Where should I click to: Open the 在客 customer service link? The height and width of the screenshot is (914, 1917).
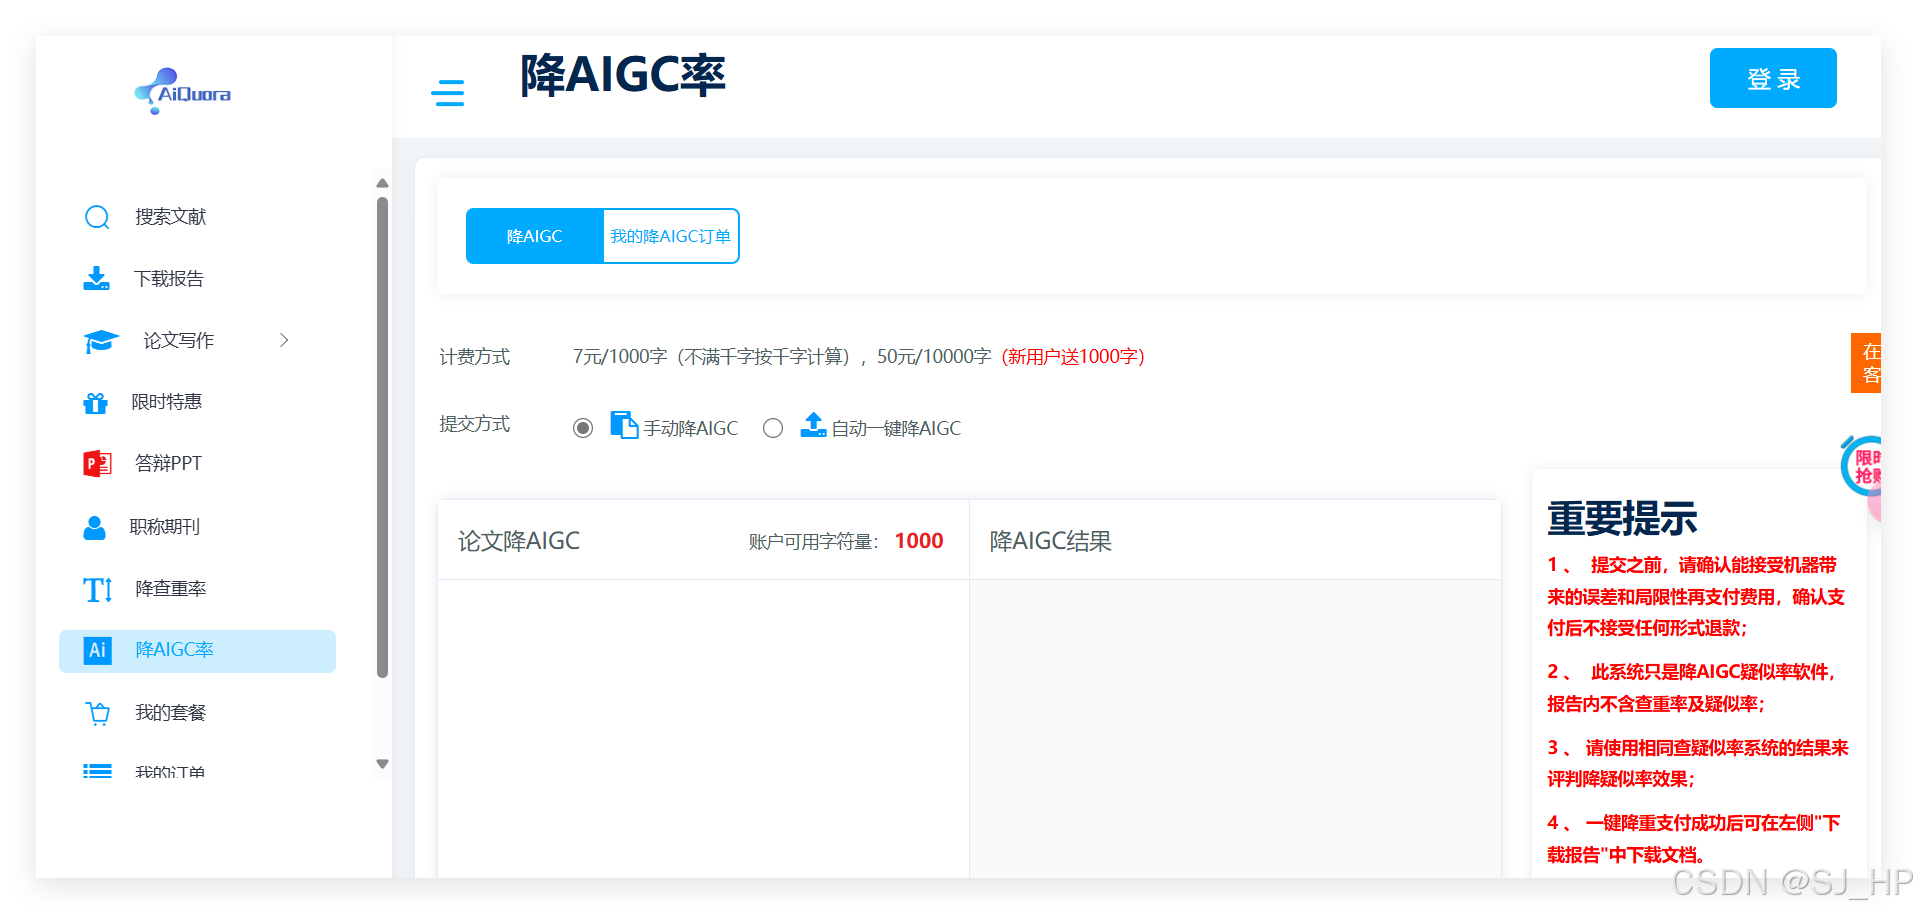[1871, 362]
